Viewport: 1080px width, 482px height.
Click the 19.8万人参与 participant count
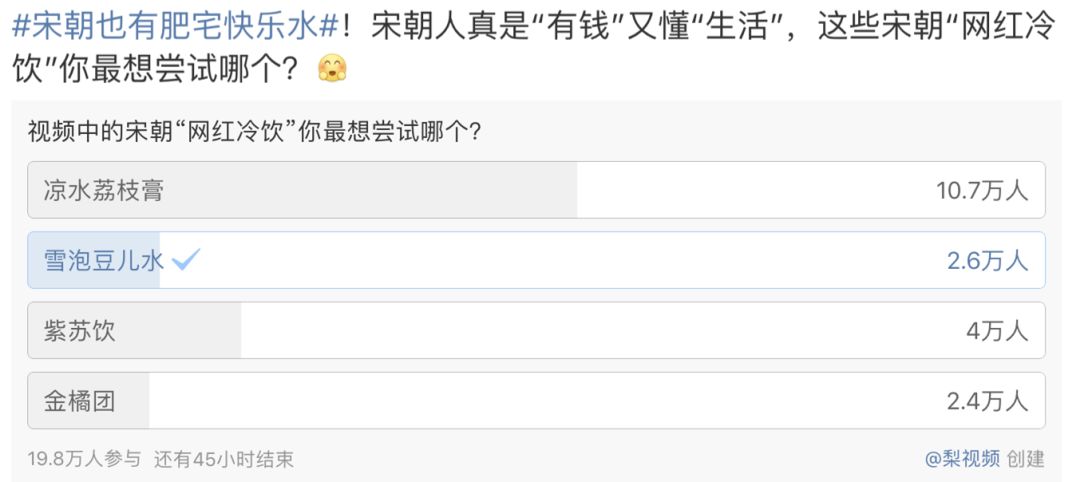tap(84, 459)
